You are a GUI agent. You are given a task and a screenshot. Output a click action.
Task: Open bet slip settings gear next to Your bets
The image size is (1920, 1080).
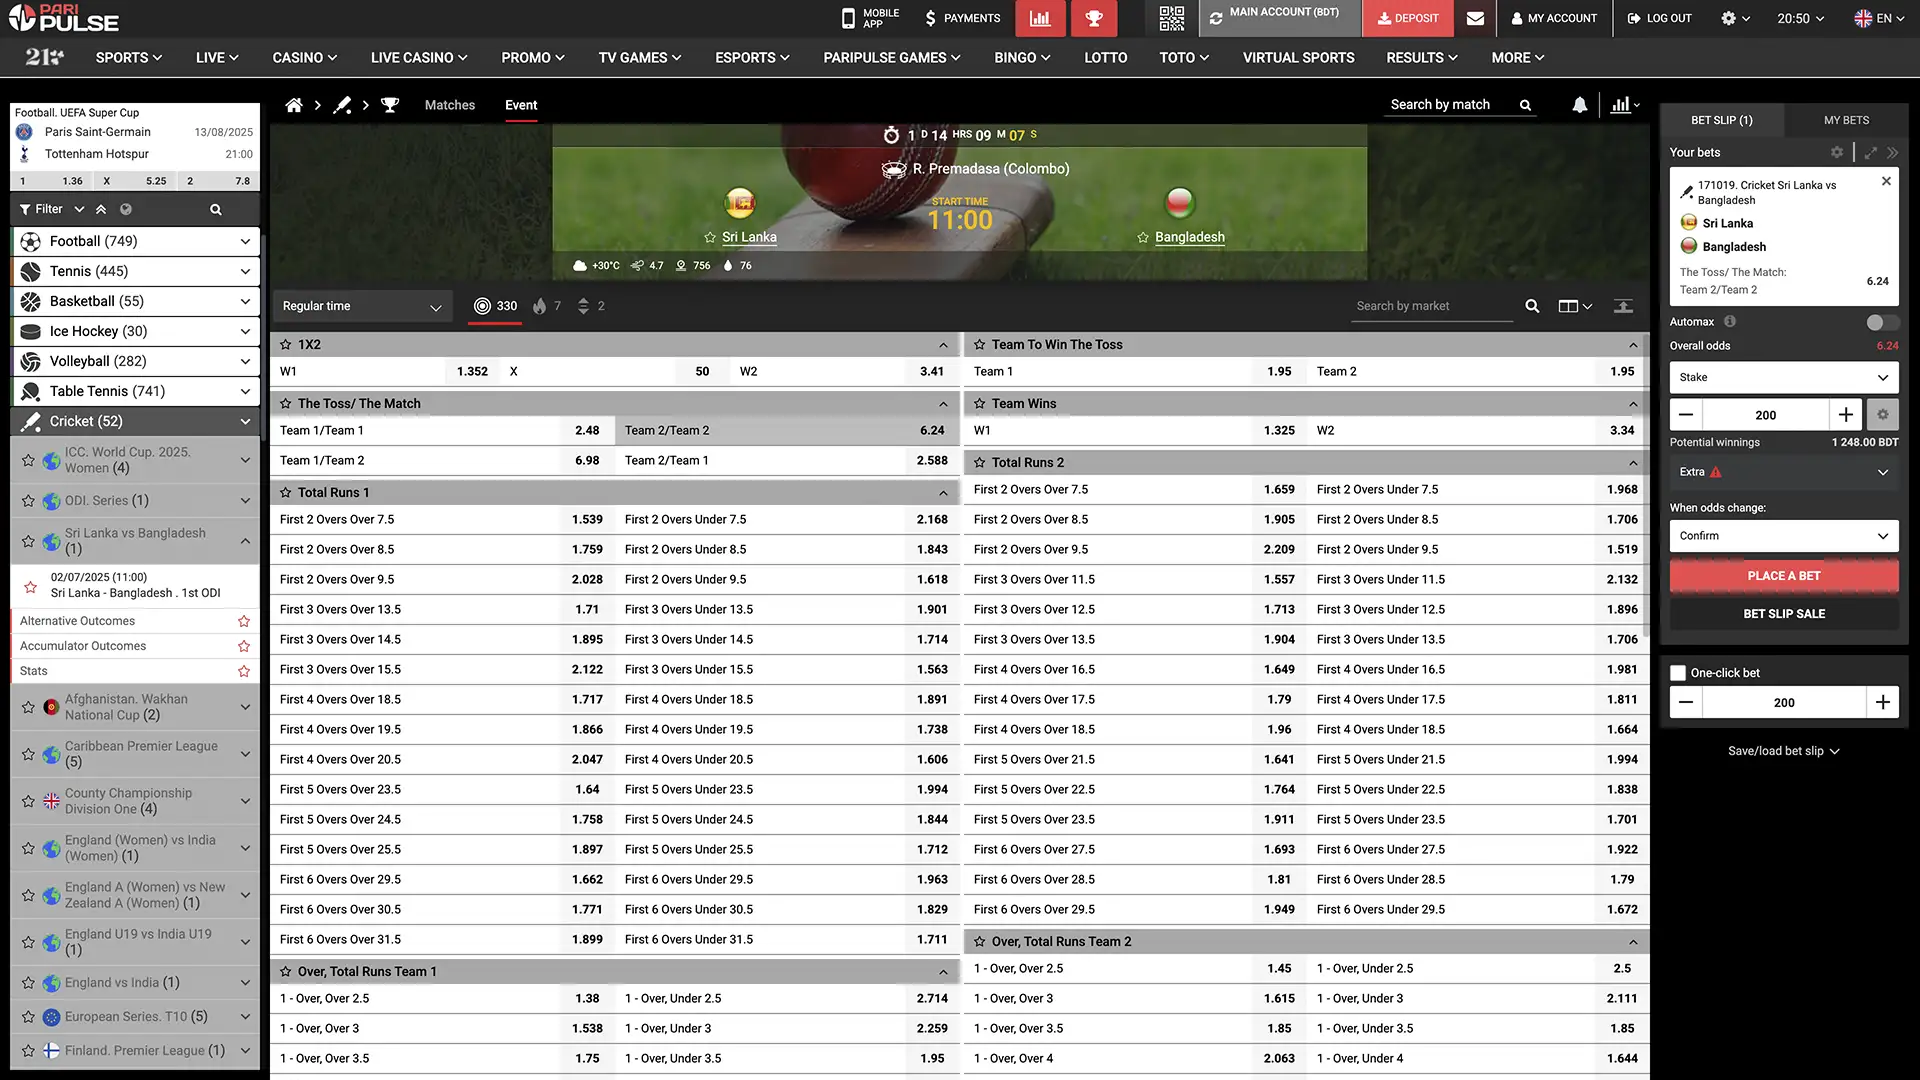tap(1837, 152)
